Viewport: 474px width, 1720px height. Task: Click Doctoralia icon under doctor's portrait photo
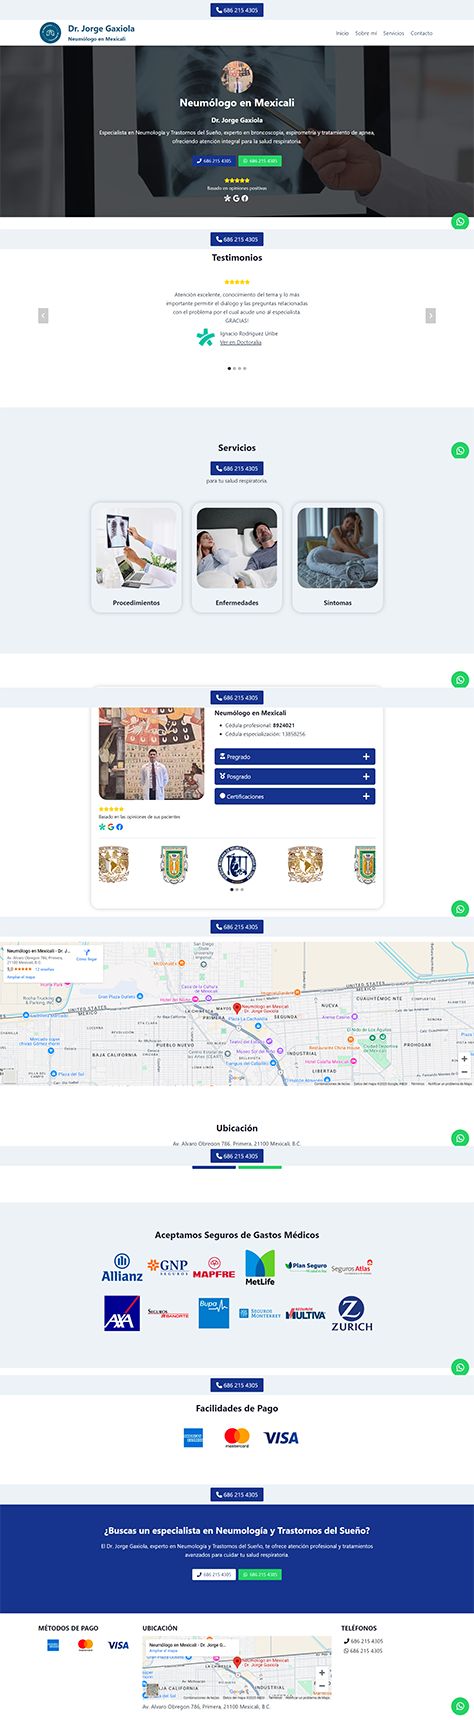(x=102, y=827)
